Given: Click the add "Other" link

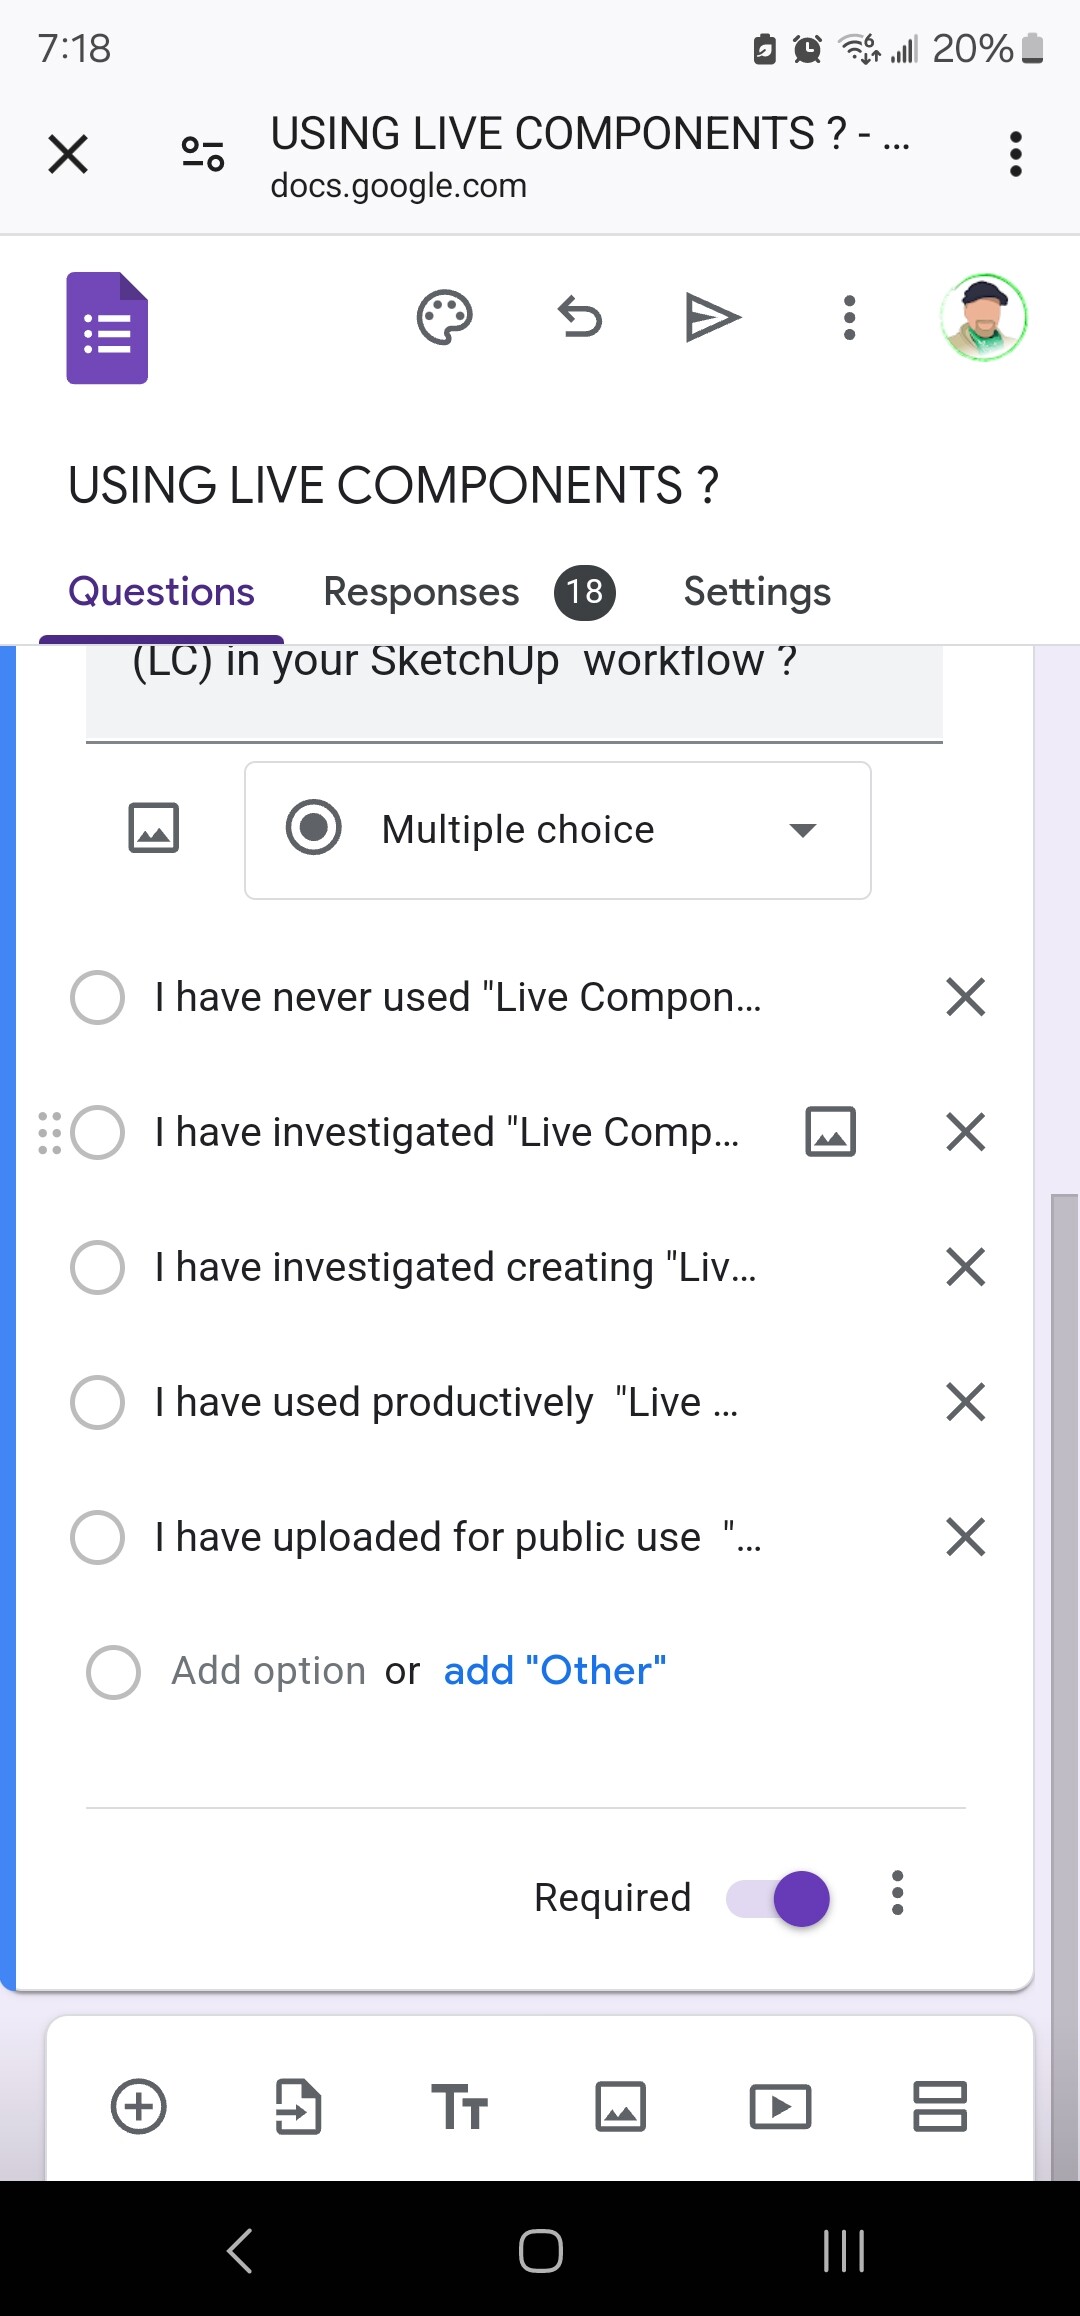Looking at the screenshot, I should 555,1671.
